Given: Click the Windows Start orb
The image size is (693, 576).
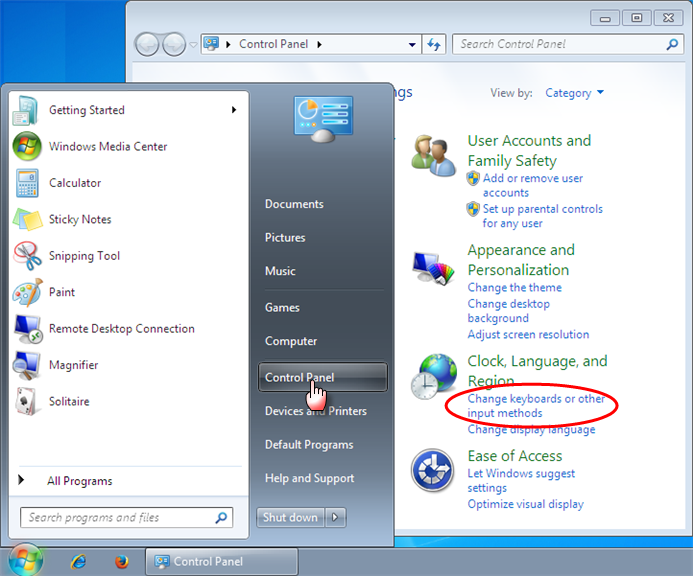Looking at the screenshot, I should (26, 560).
